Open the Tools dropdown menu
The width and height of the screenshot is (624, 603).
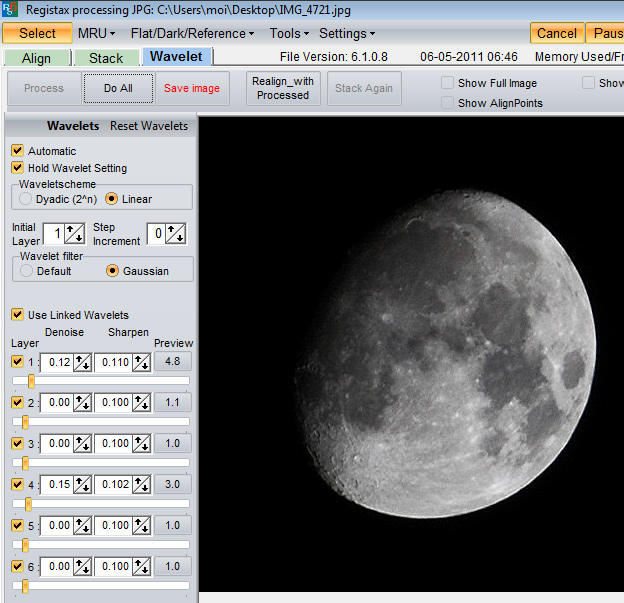(289, 33)
